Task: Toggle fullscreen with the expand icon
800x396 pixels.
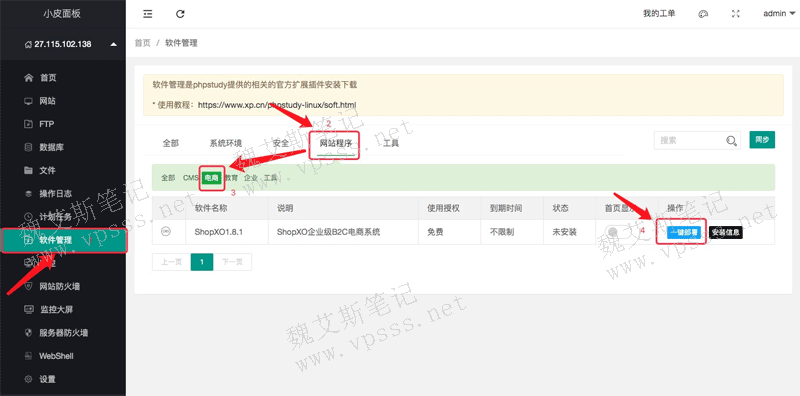Action: [x=735, y=14]
